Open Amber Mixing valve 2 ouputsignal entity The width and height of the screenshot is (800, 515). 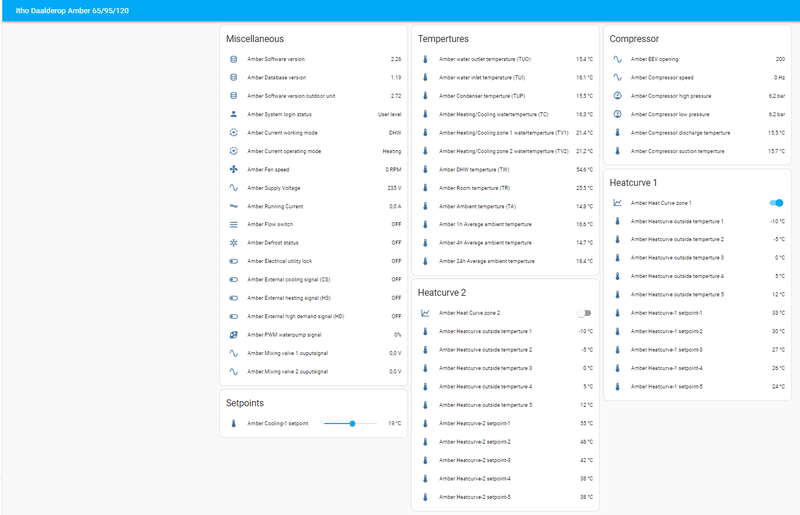(314, 372)
